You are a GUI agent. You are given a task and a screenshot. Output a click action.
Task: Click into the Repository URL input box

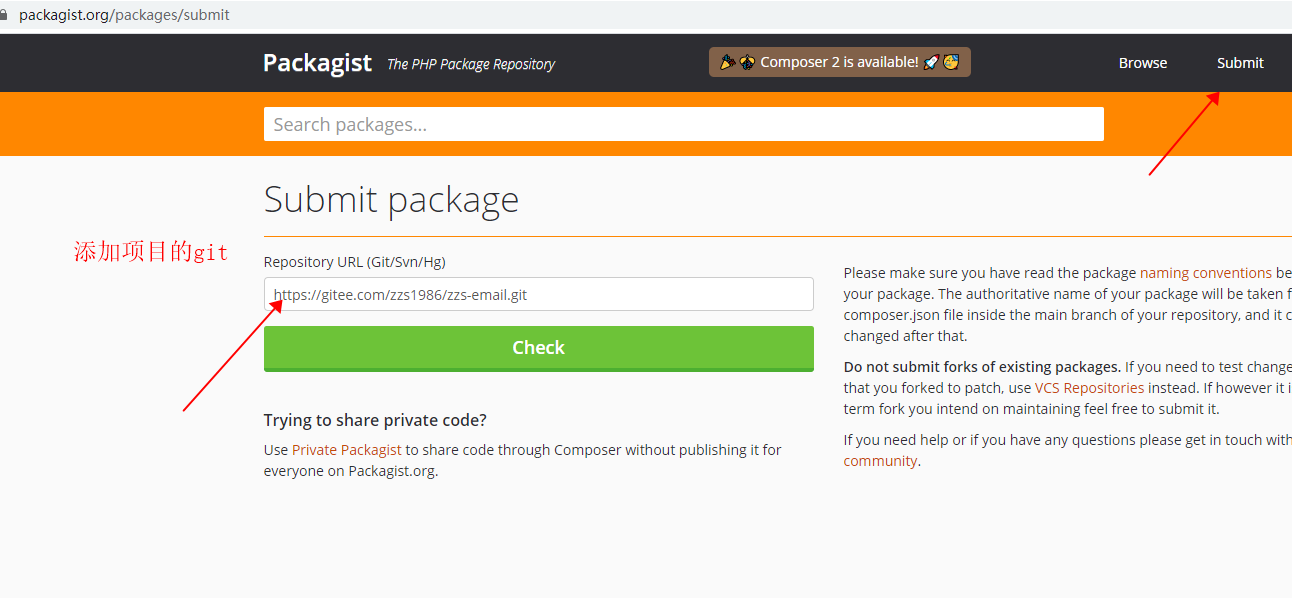[539, 294]
